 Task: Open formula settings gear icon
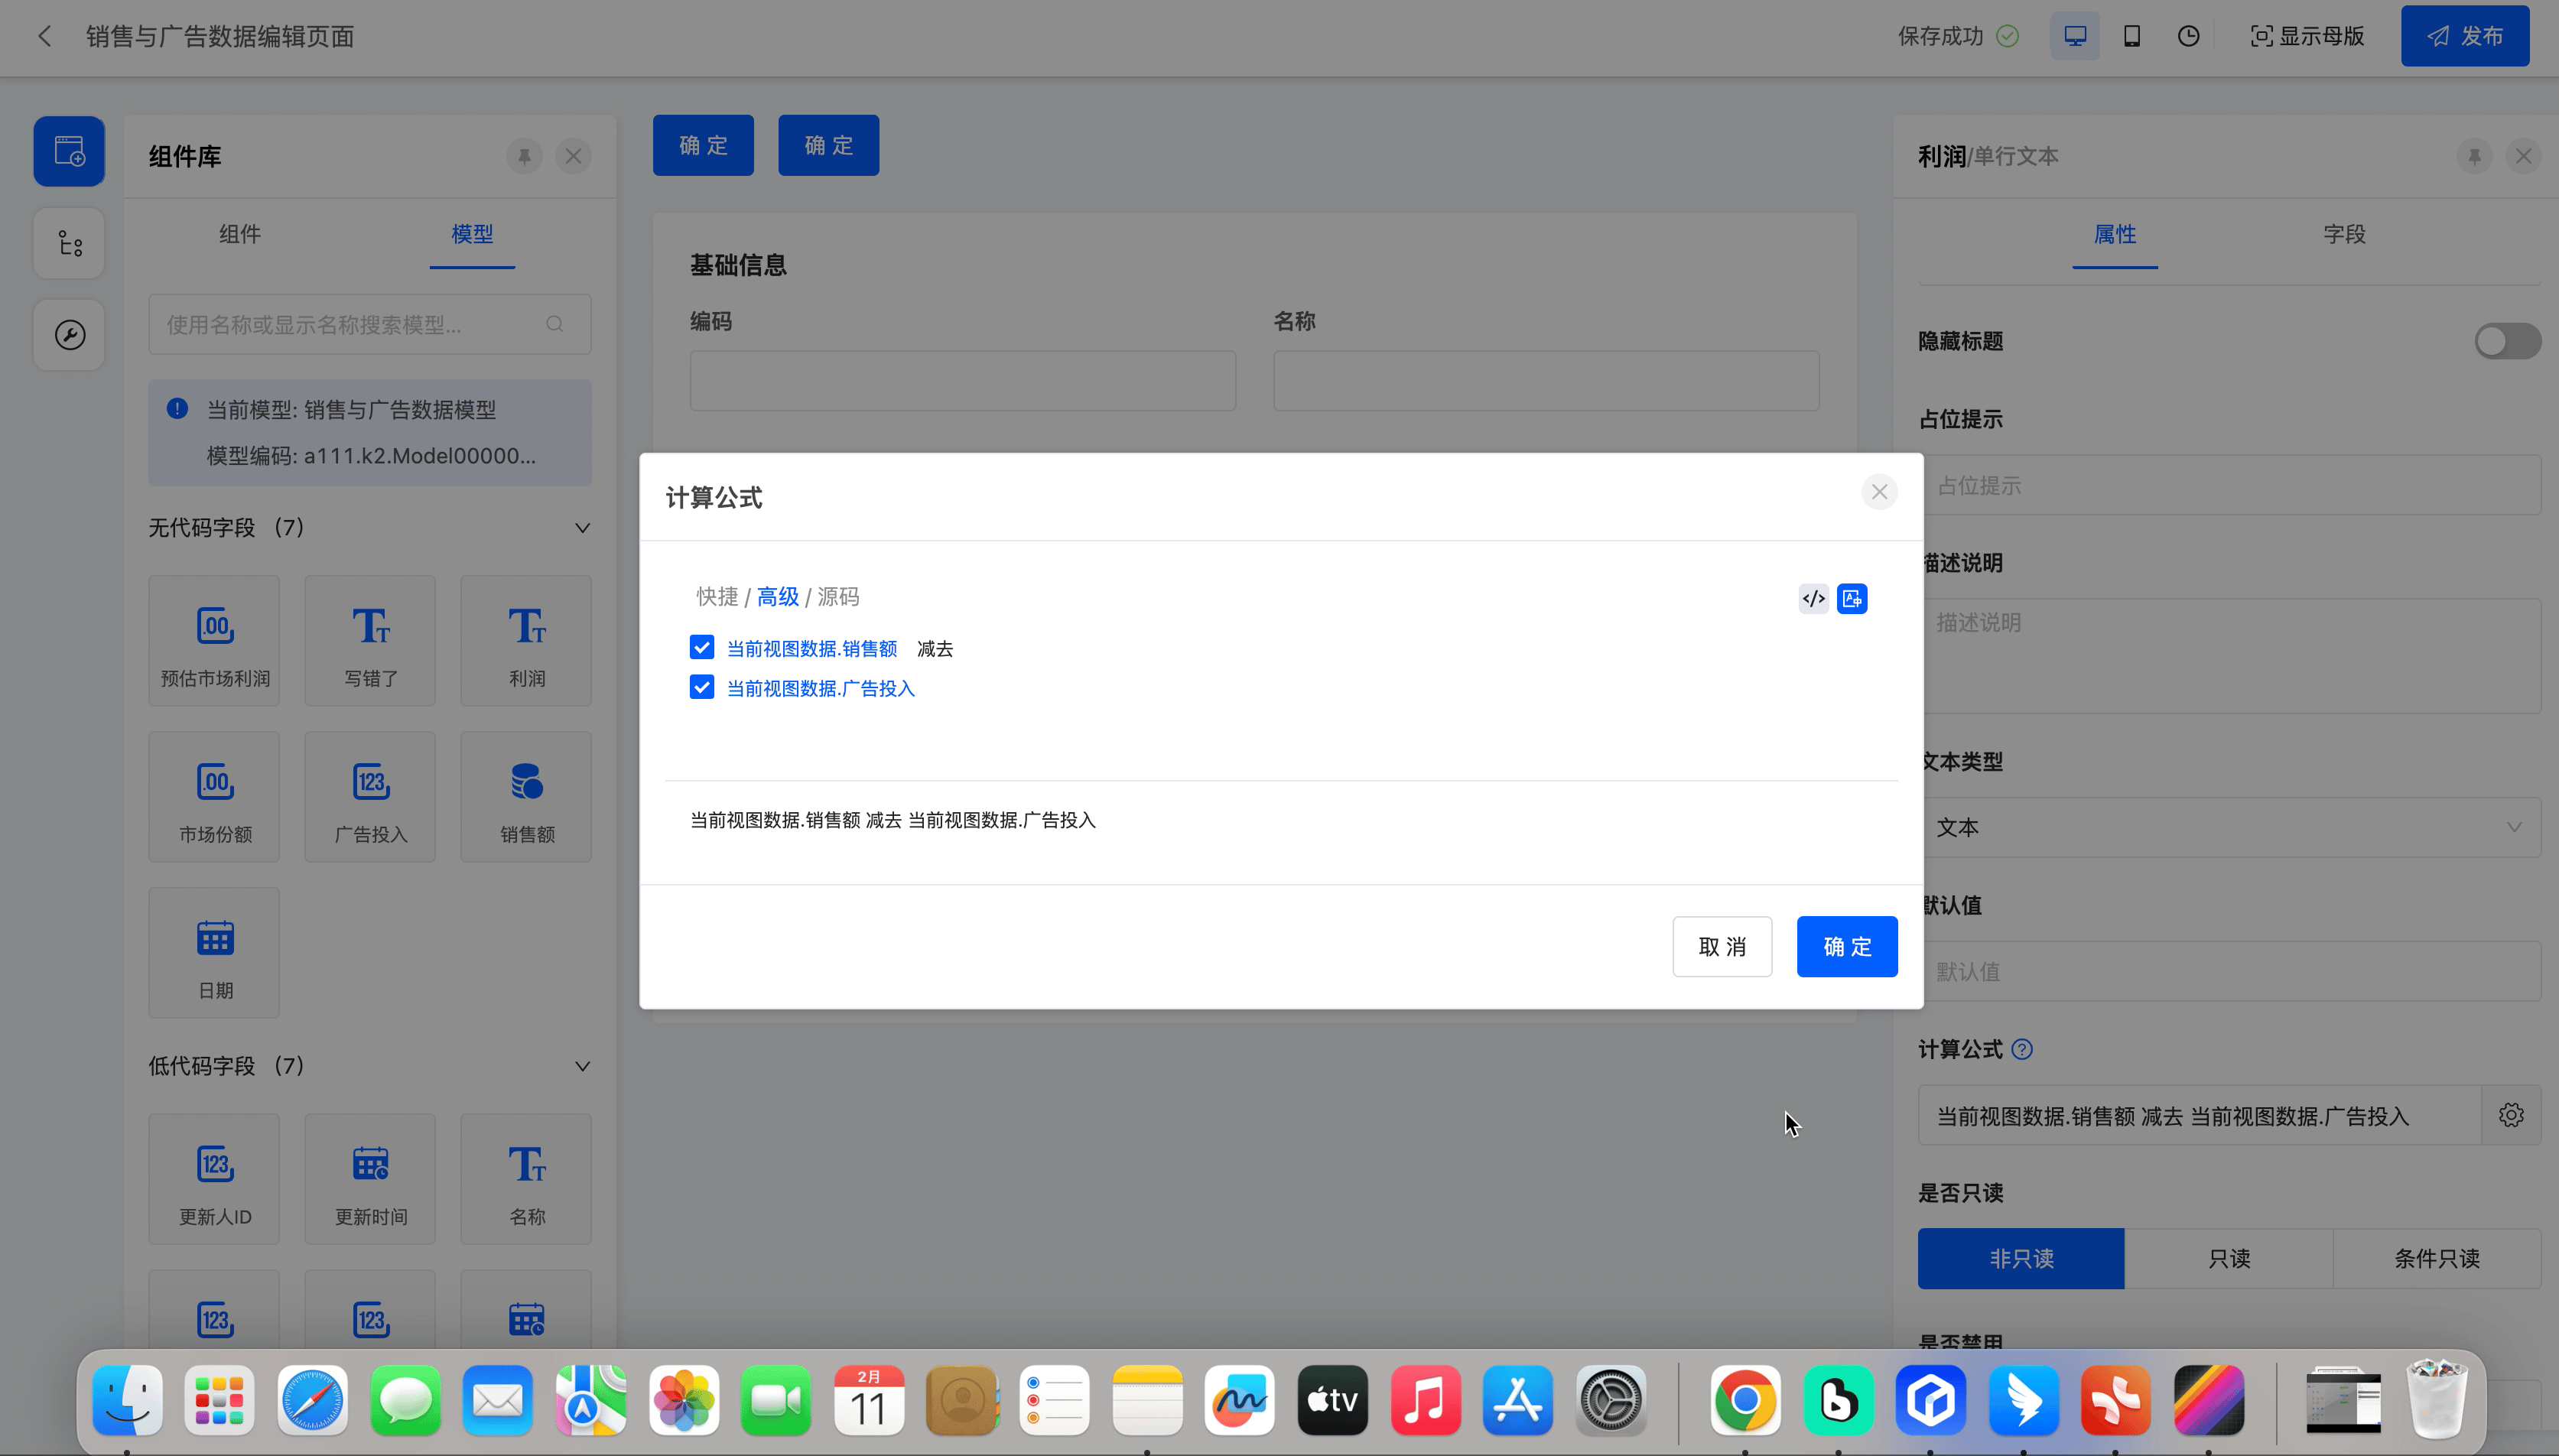click(2511, 1115)
